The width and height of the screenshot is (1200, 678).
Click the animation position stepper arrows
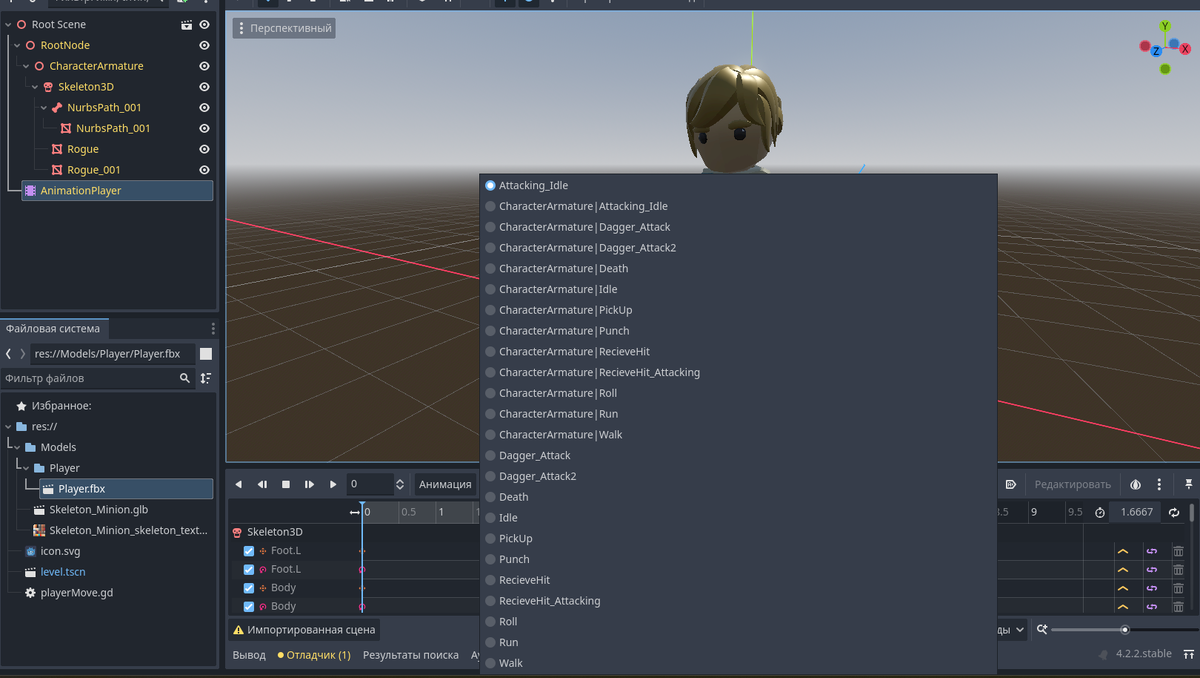(400, 484)
